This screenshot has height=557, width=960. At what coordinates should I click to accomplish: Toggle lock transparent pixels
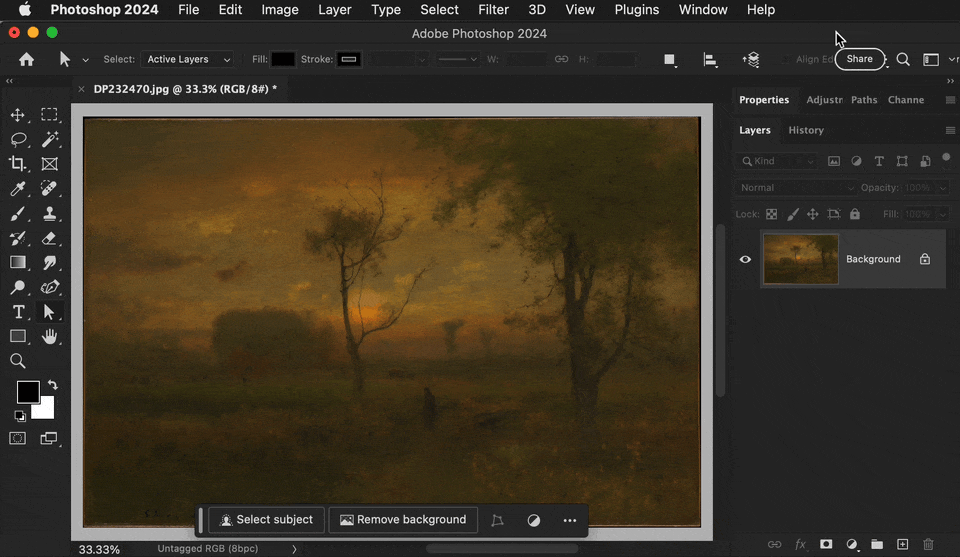point(771,214)
